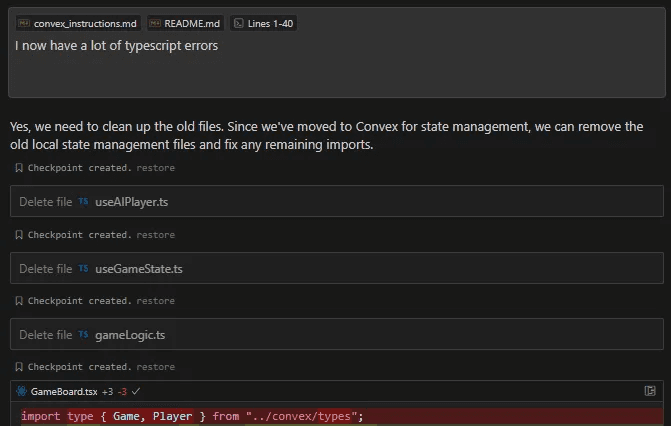Restore checkpoint after gameLogic.ts deletion

click(155, 367)
